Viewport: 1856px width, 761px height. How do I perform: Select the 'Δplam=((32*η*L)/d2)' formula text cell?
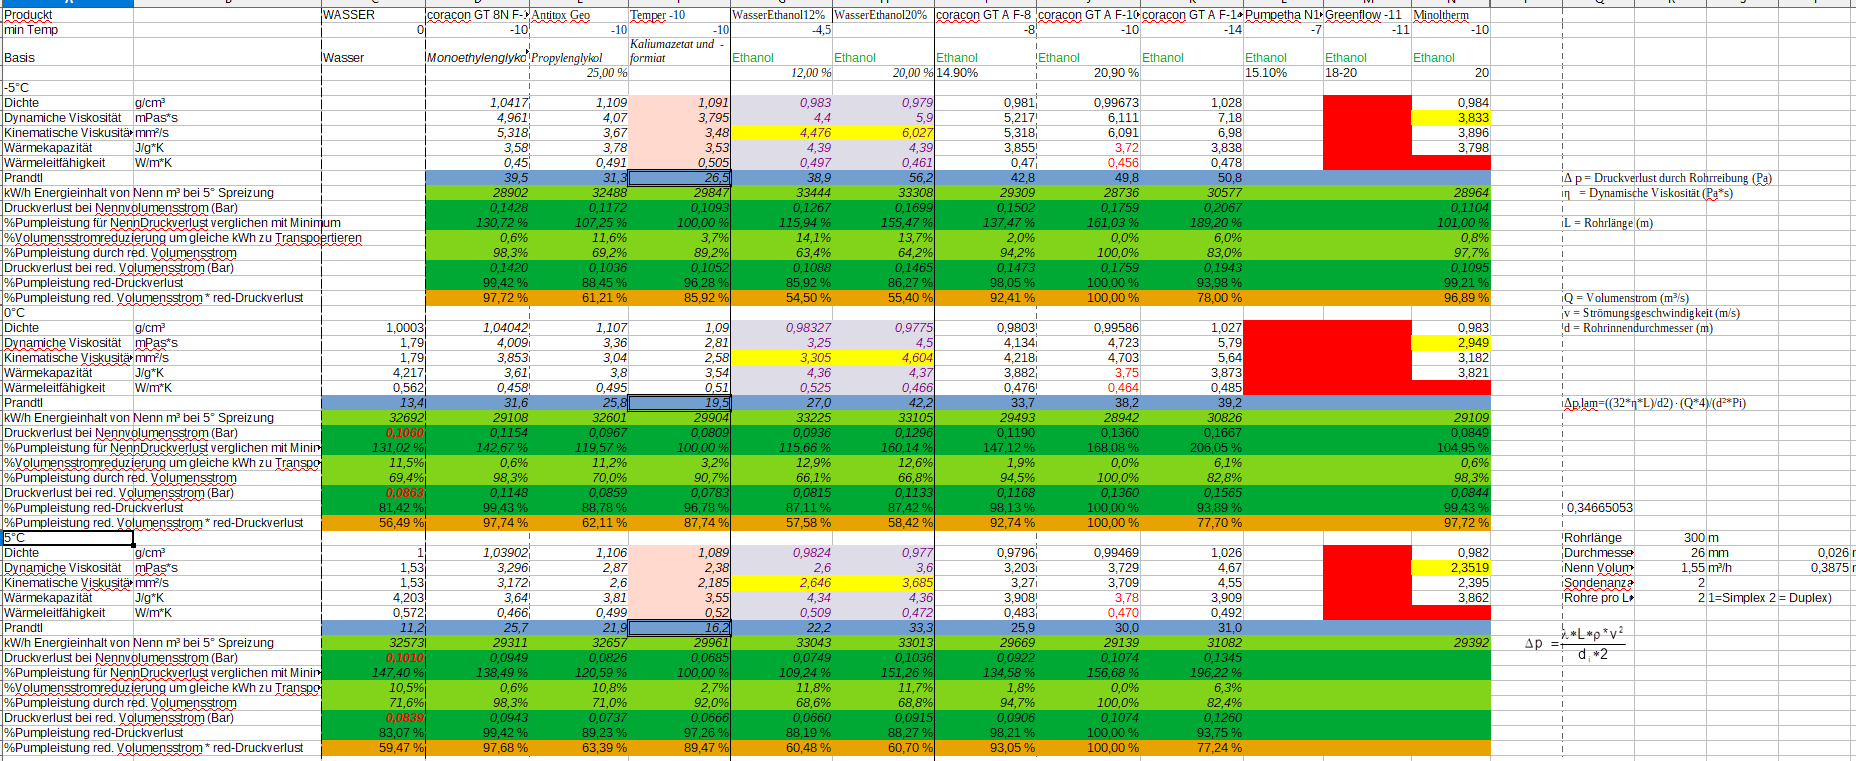pyautogui.click(x=1655, y=403)
